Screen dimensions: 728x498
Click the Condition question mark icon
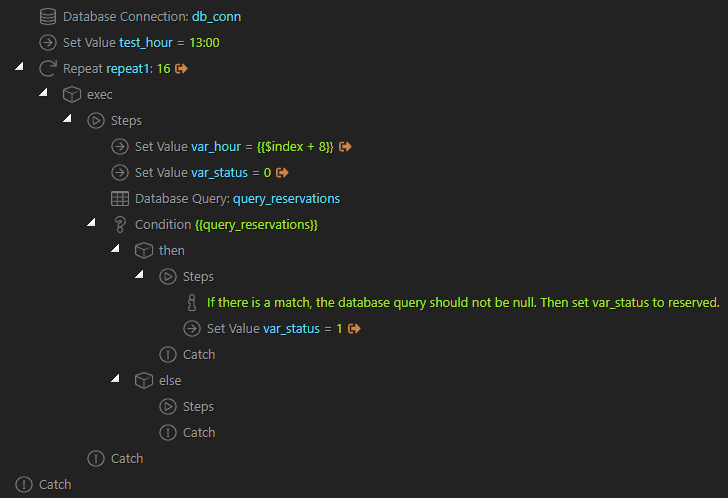pyautogui.click(x=119, y=225)
